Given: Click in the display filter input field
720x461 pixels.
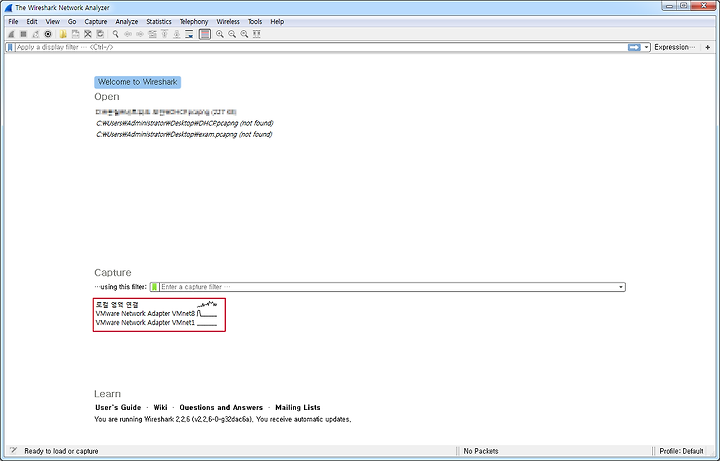Looking at the screenshot, I should 321,47.
